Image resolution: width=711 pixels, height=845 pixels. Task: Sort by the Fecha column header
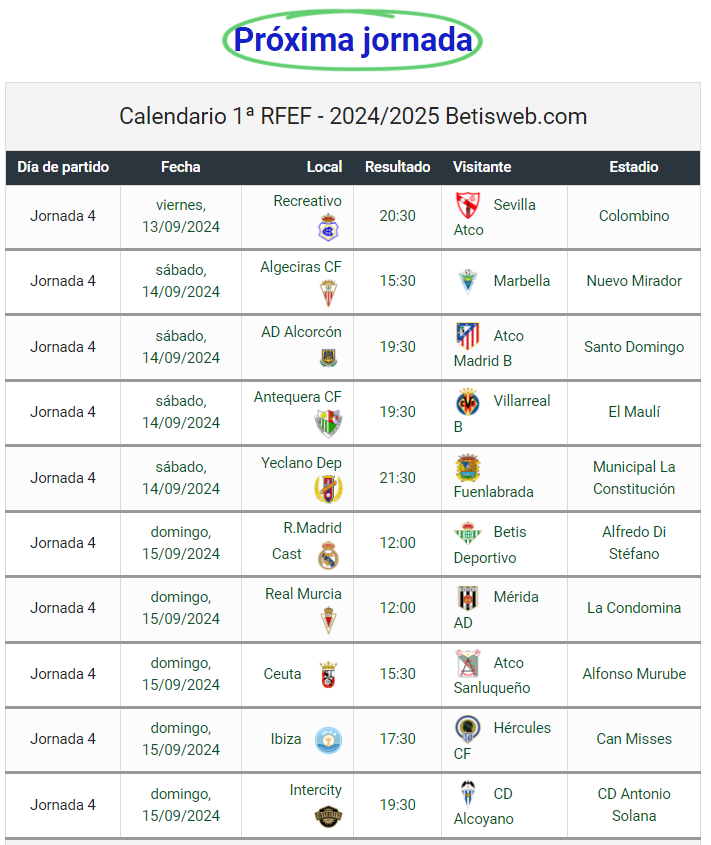(x=181, y=167)
